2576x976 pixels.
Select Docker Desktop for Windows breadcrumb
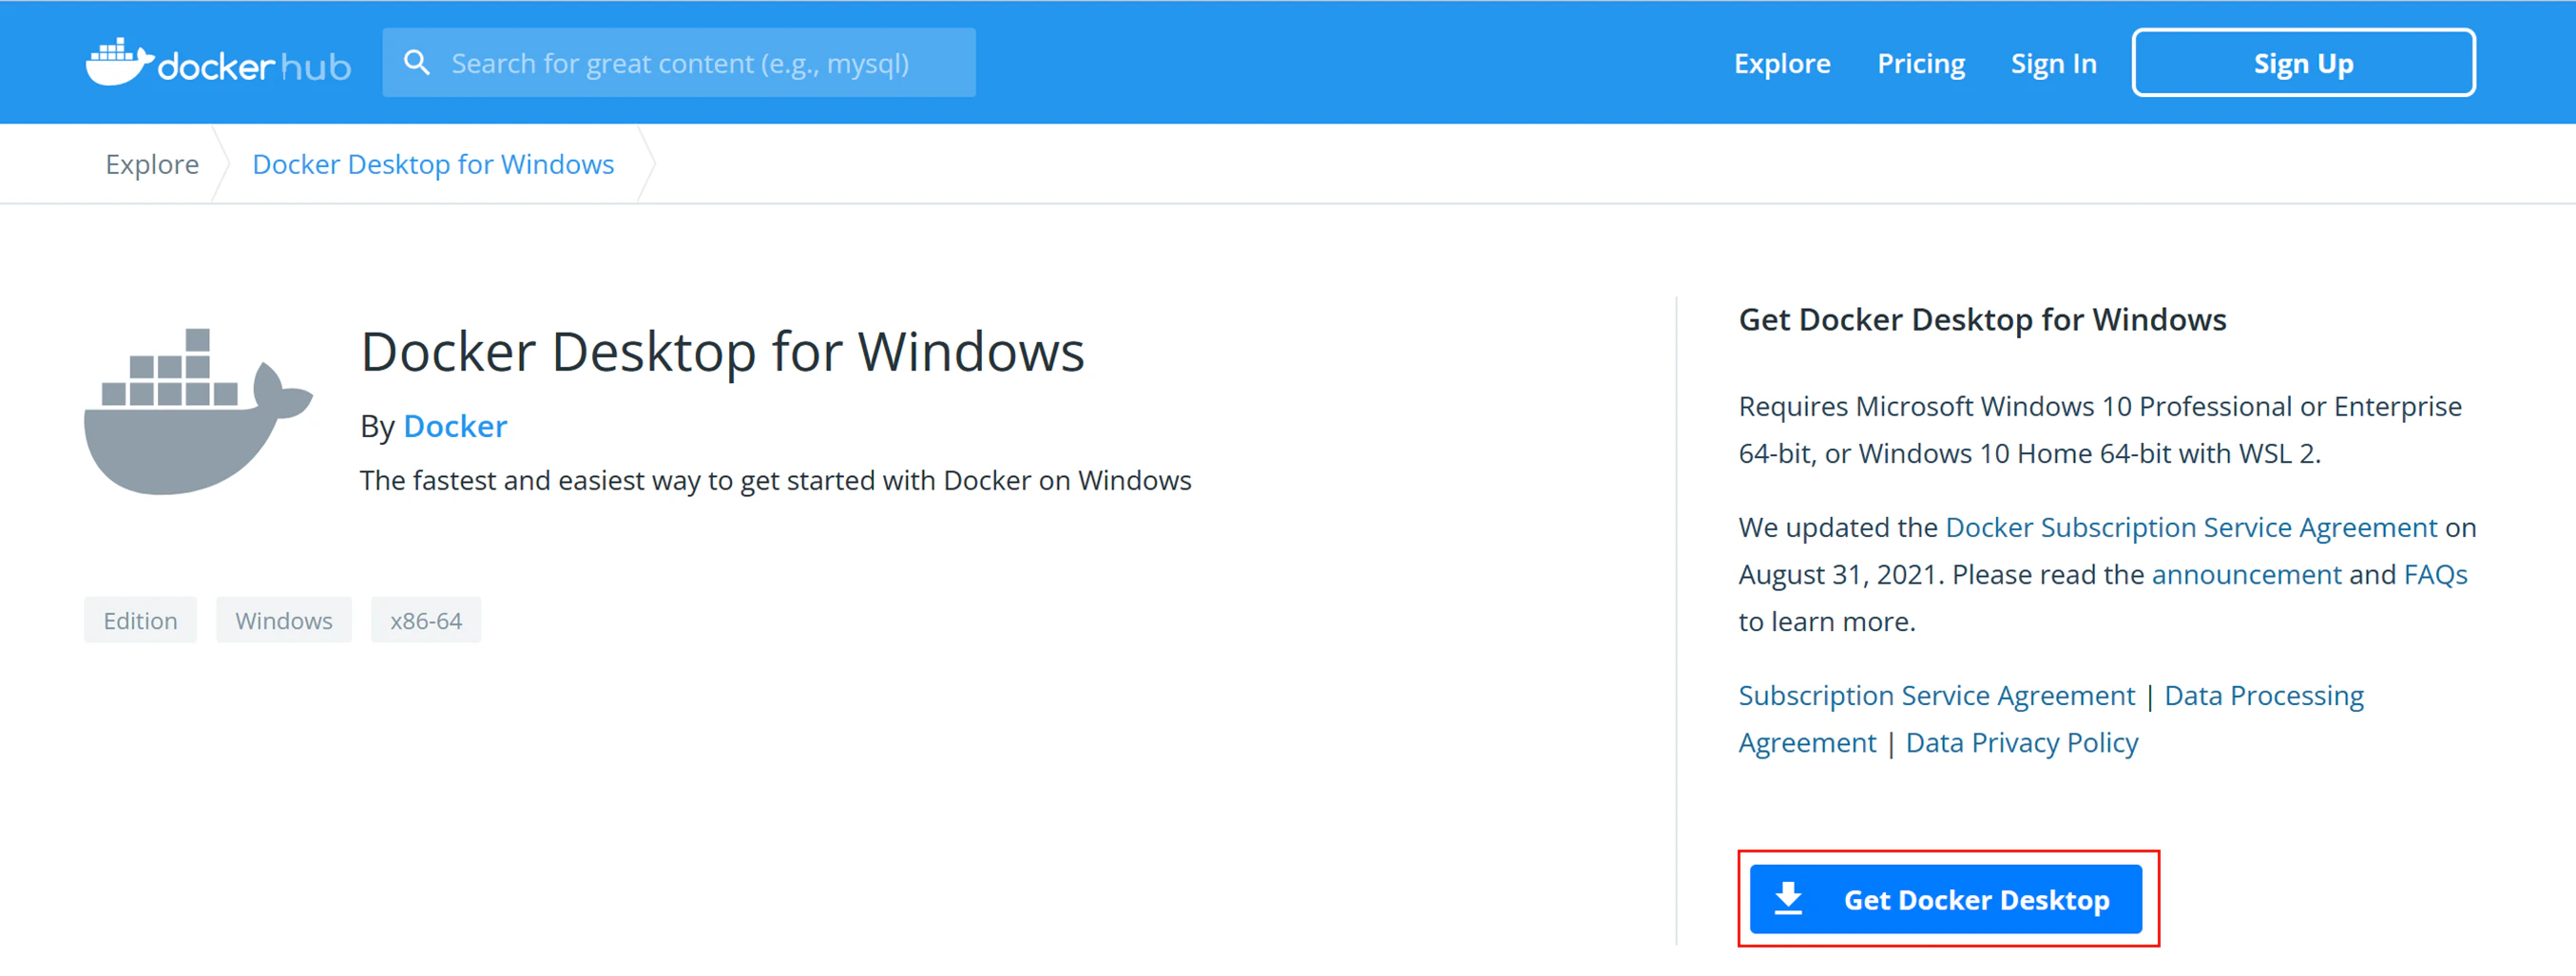[433, 164]
